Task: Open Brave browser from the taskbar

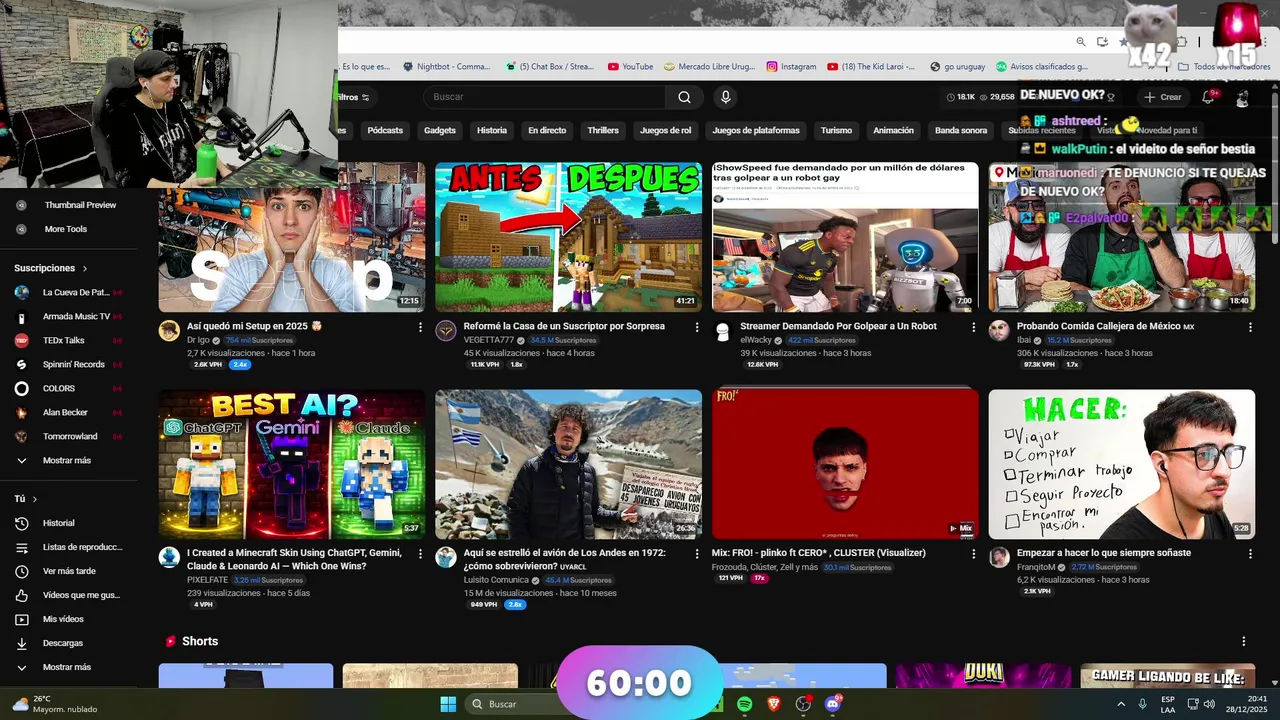Action: [x=774, y=704]
